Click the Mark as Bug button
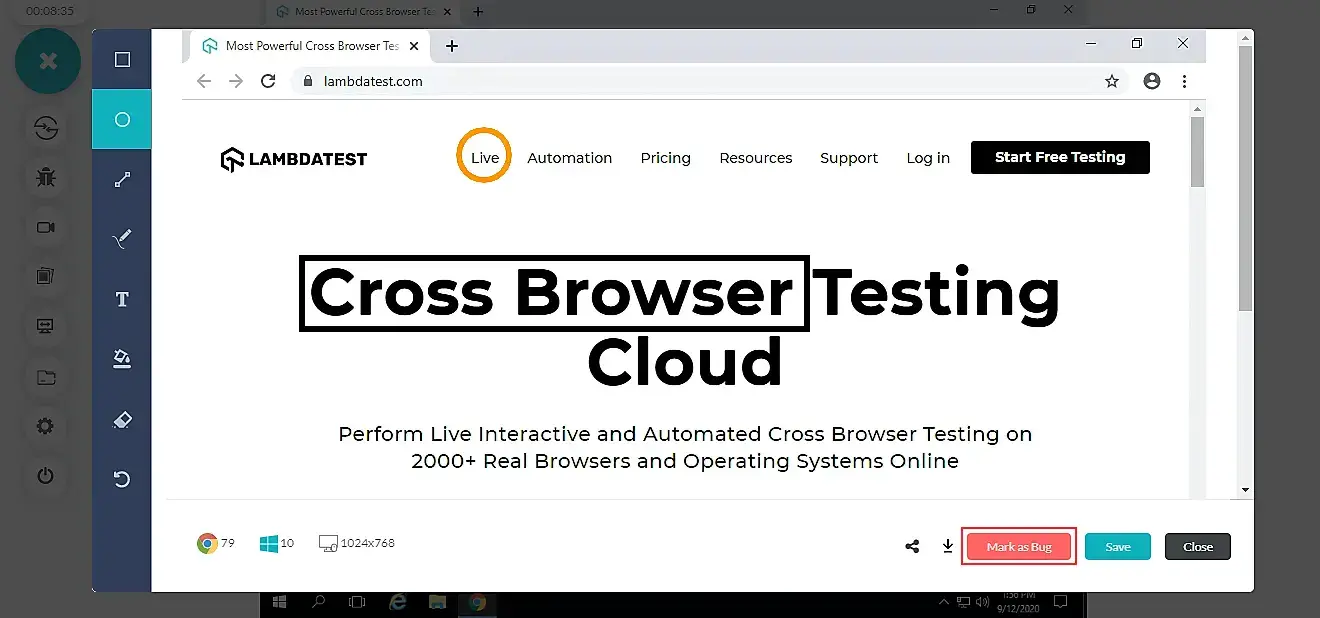The image size is (1320, 618). tap(1018, 547)
